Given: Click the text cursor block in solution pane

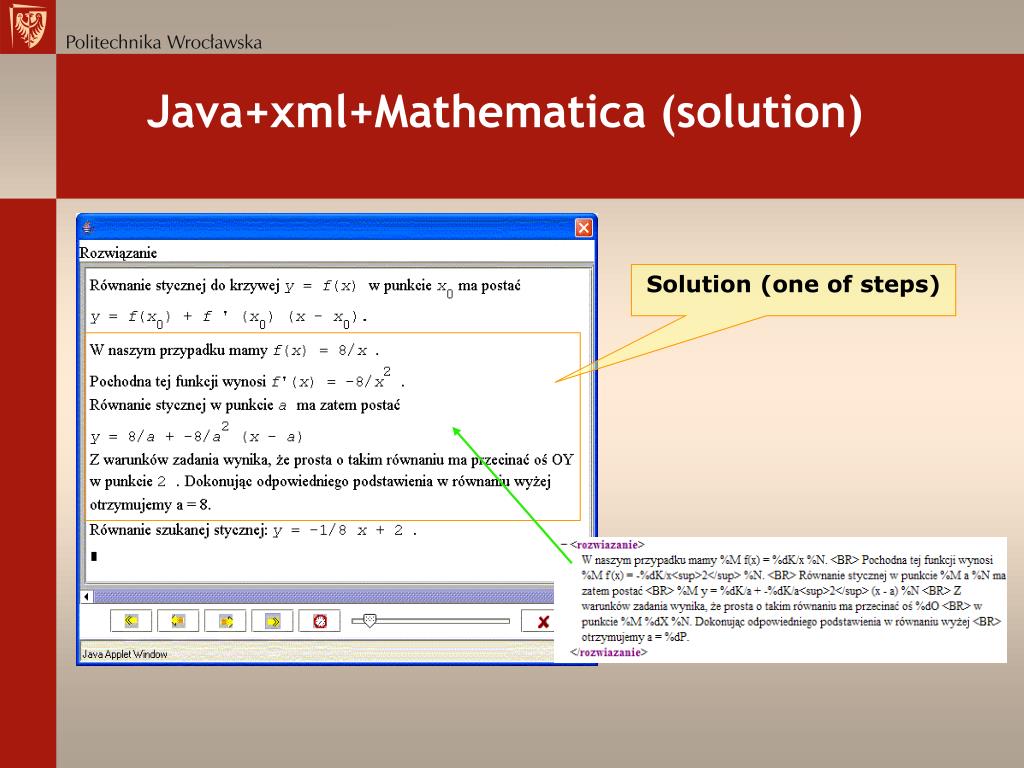Looking at the screenshot, I should click(94, 556).
